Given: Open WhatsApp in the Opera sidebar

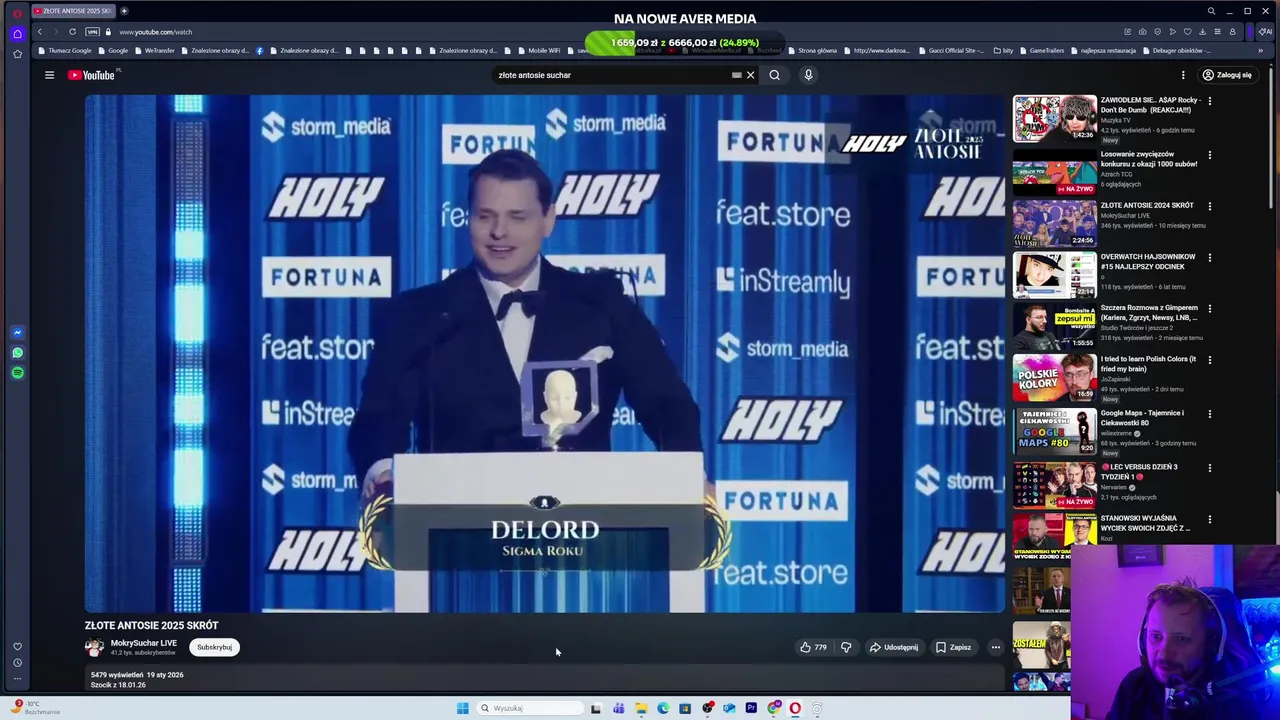Looking at the screenshot, I should [17, 352].
